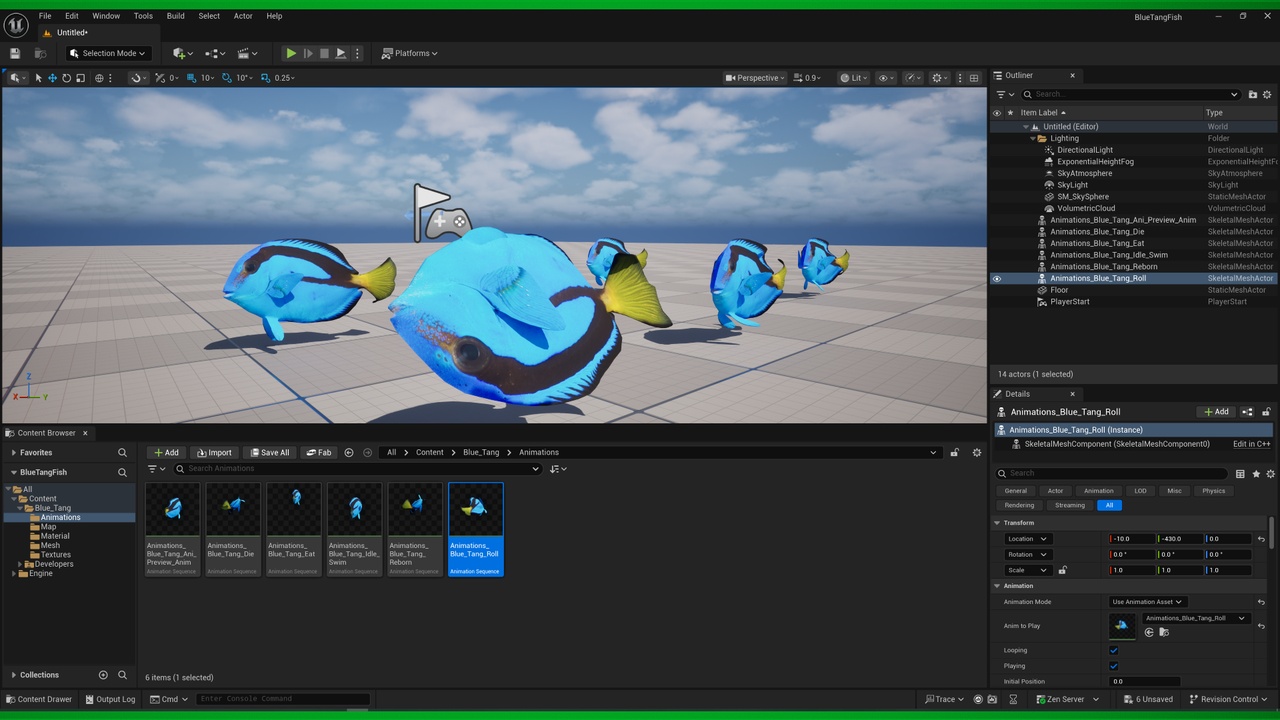Open the viewport settings gear menu
This screenshot has height=720, width=1280.
[939, 78]
